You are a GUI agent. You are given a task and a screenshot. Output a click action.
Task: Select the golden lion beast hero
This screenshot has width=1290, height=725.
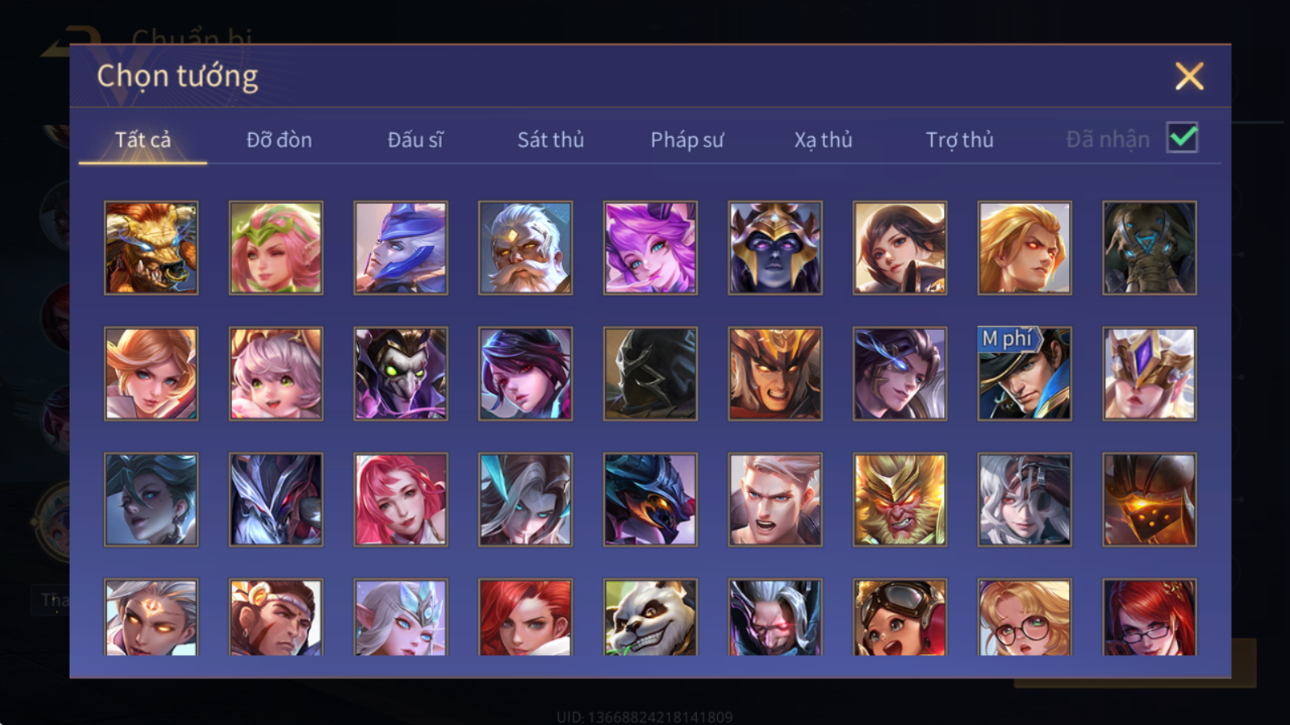(151, 248)
